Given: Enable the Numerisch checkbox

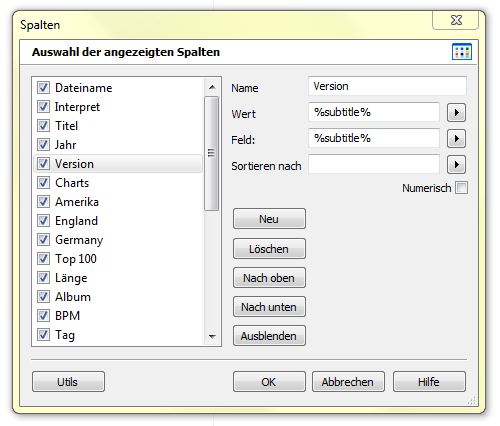Looking at the screenshot, I should (462, 188).
